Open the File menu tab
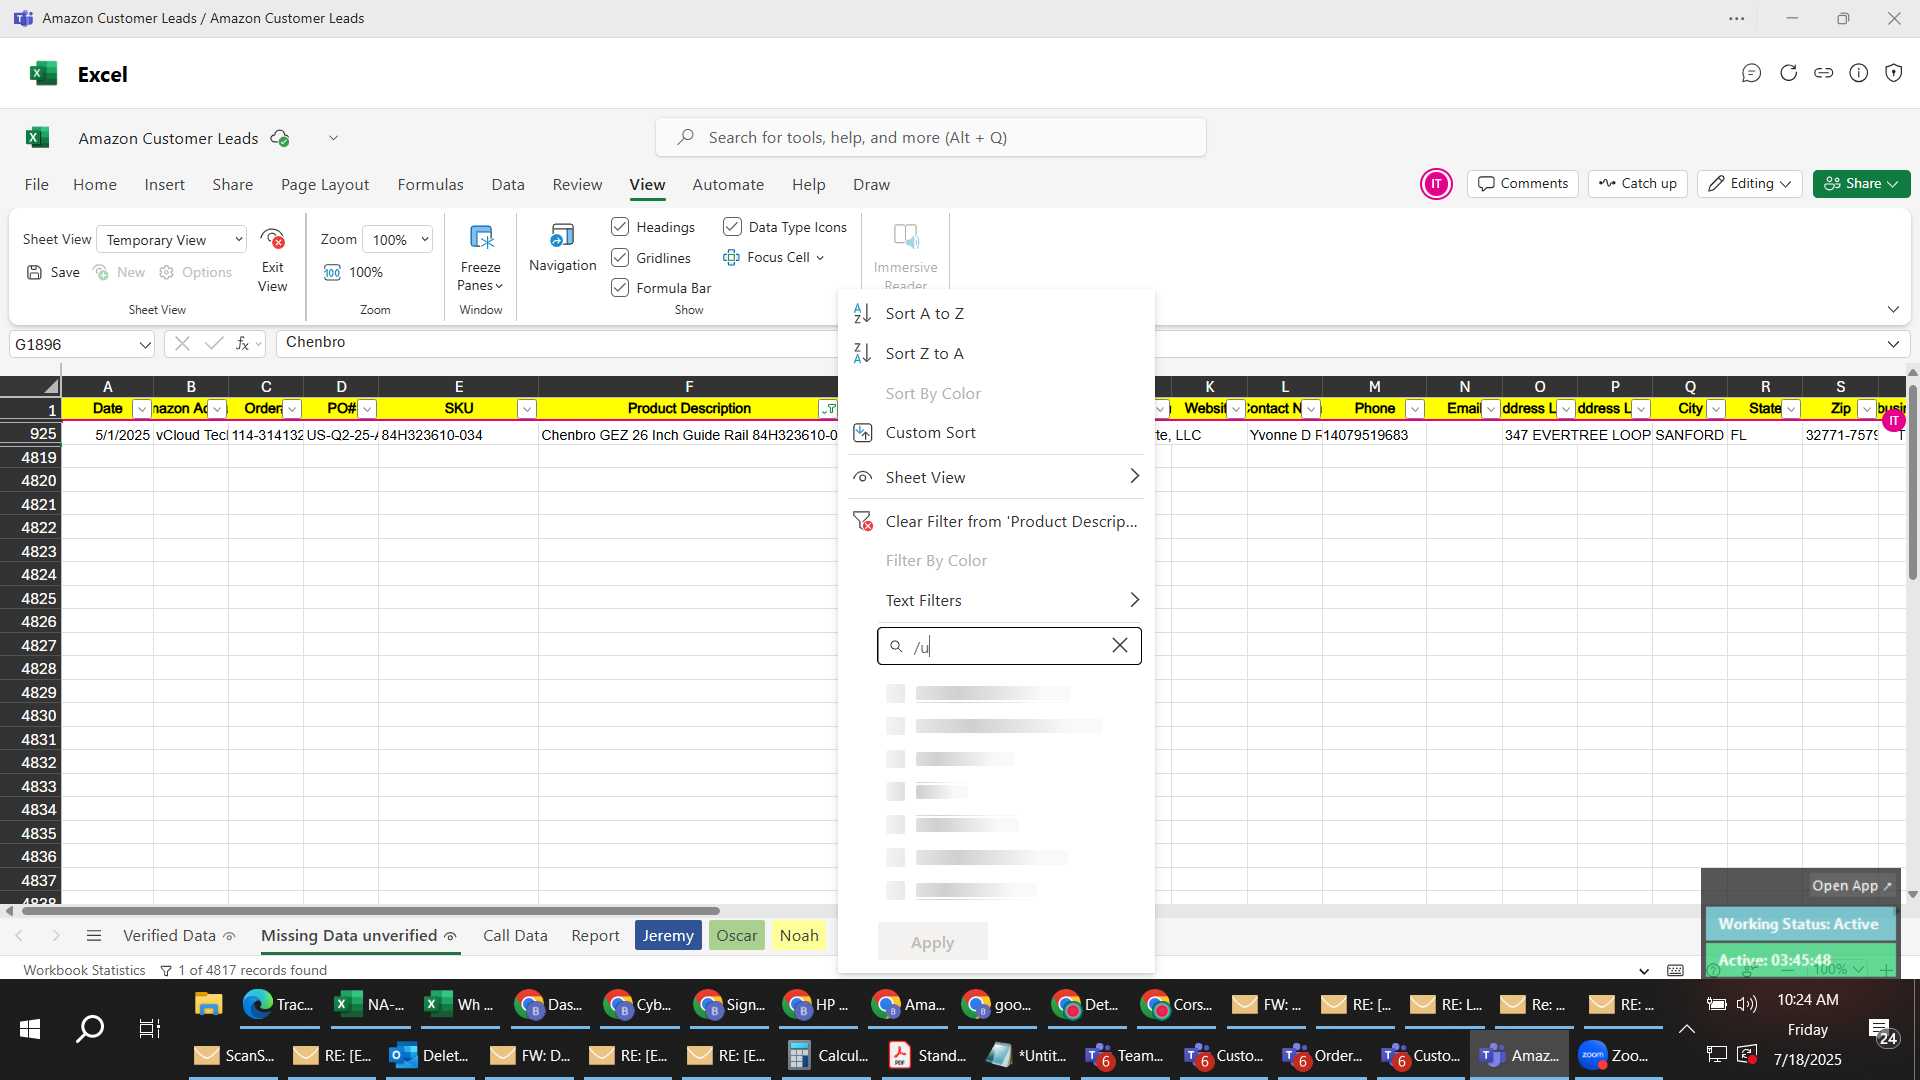1920x1080 pixels. [x=36, y=185]
